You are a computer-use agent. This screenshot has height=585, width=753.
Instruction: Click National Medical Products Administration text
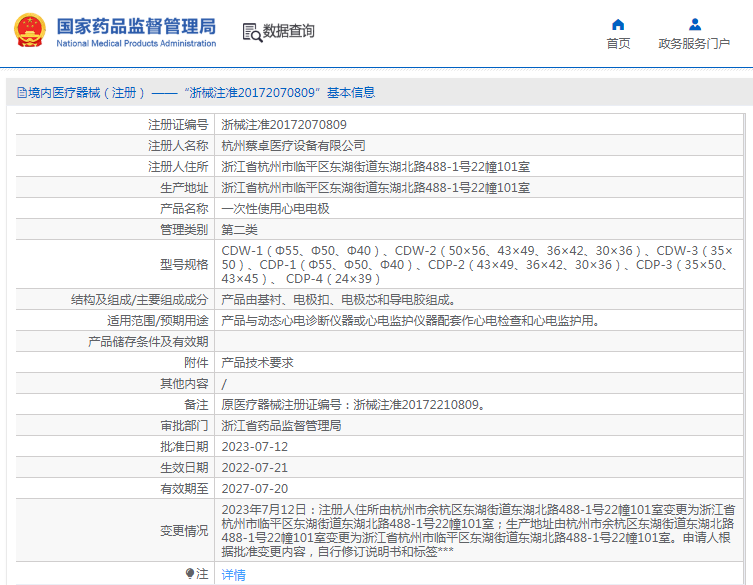tap(136, 43)
